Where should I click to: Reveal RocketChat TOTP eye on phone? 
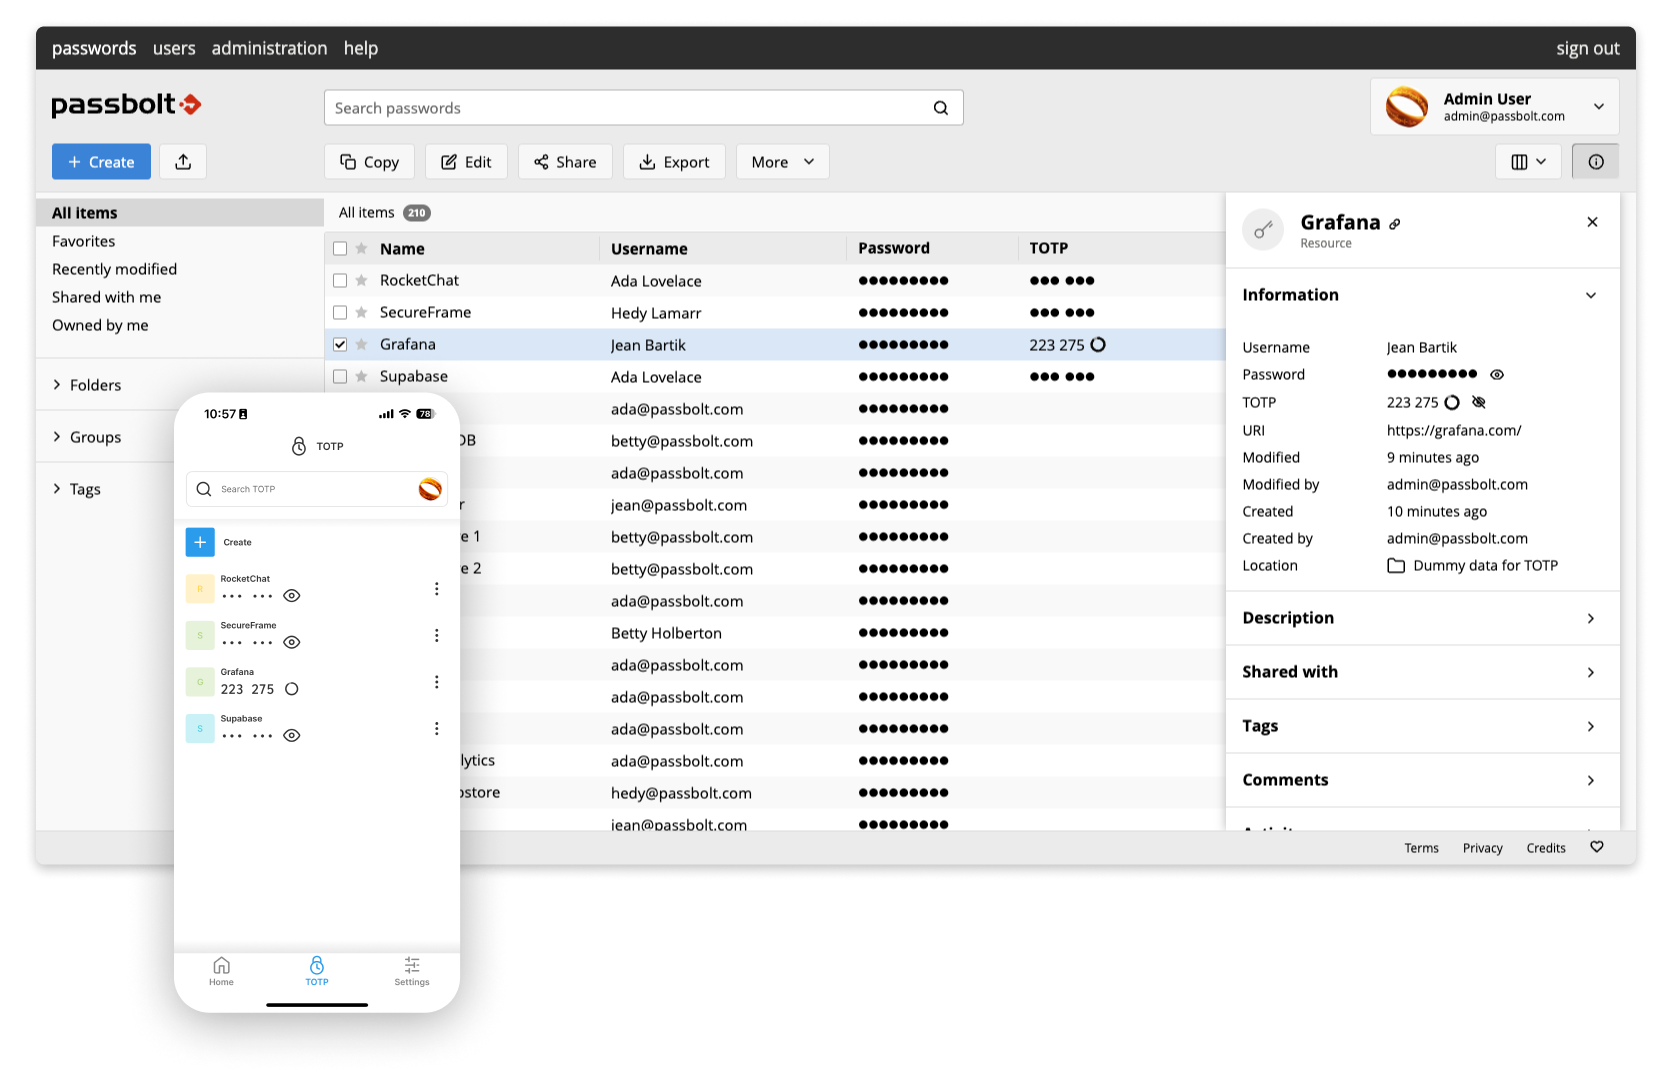point(292,596)
